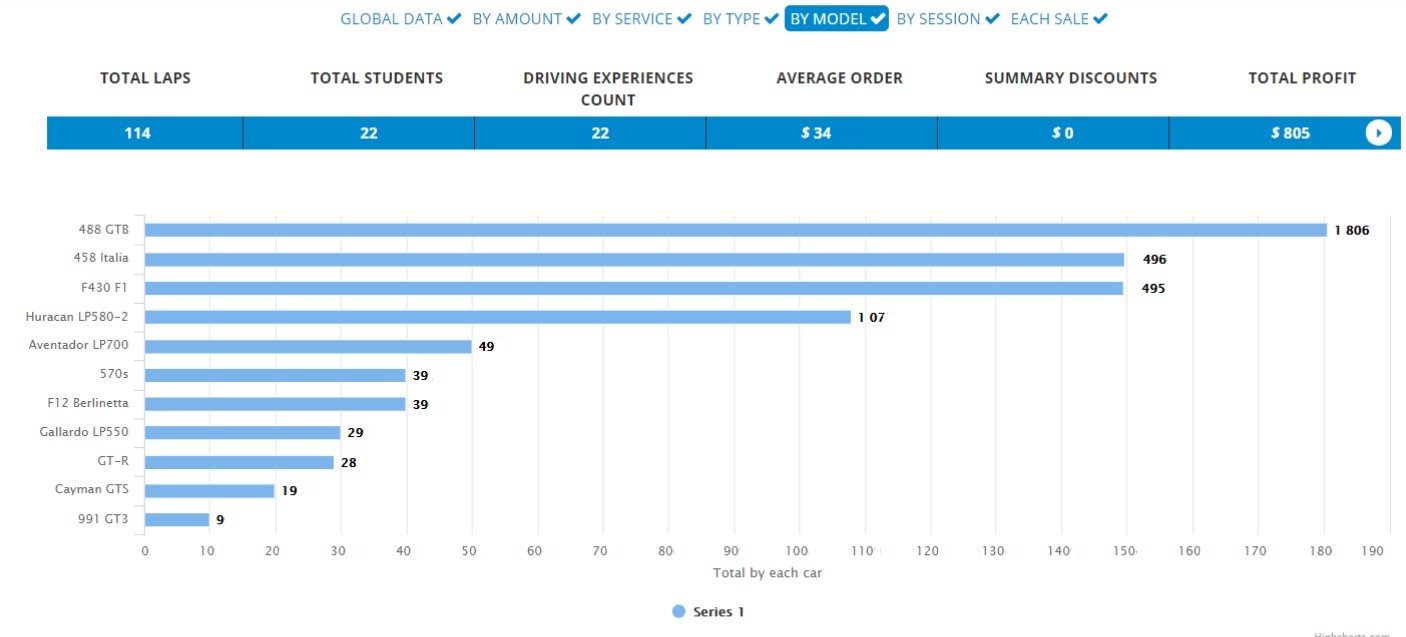
Task: Toggle the GLOBAL DATA checkmark
Action: pos(454,19)
